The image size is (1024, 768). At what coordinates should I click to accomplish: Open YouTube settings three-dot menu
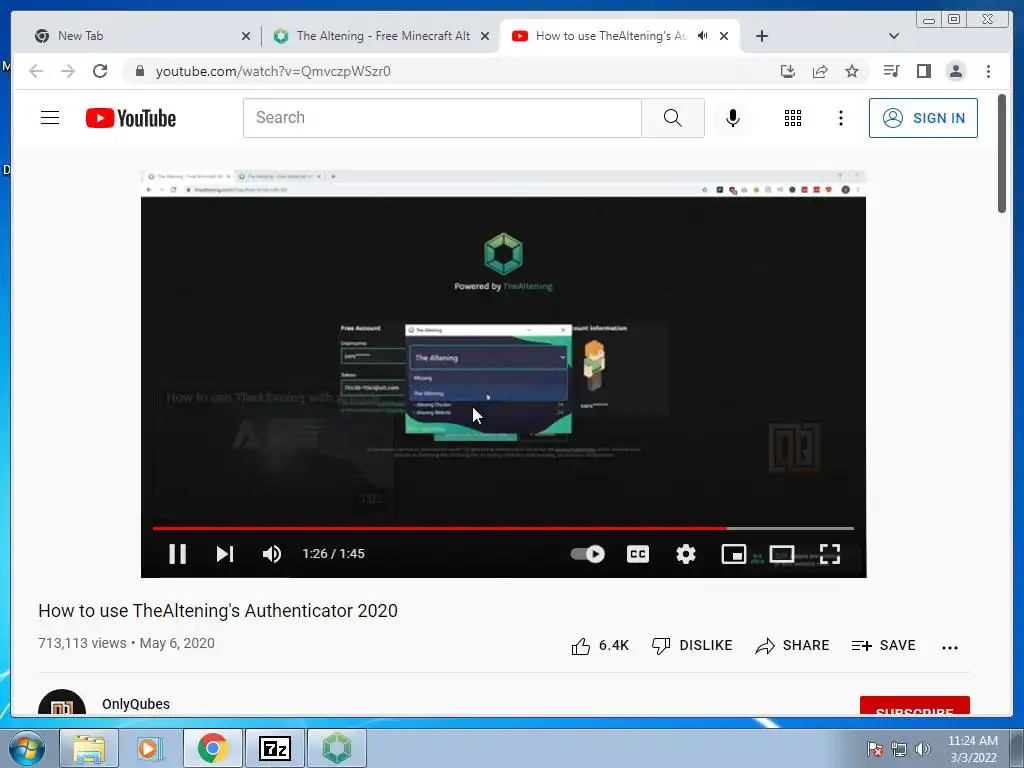click(841, 118)
